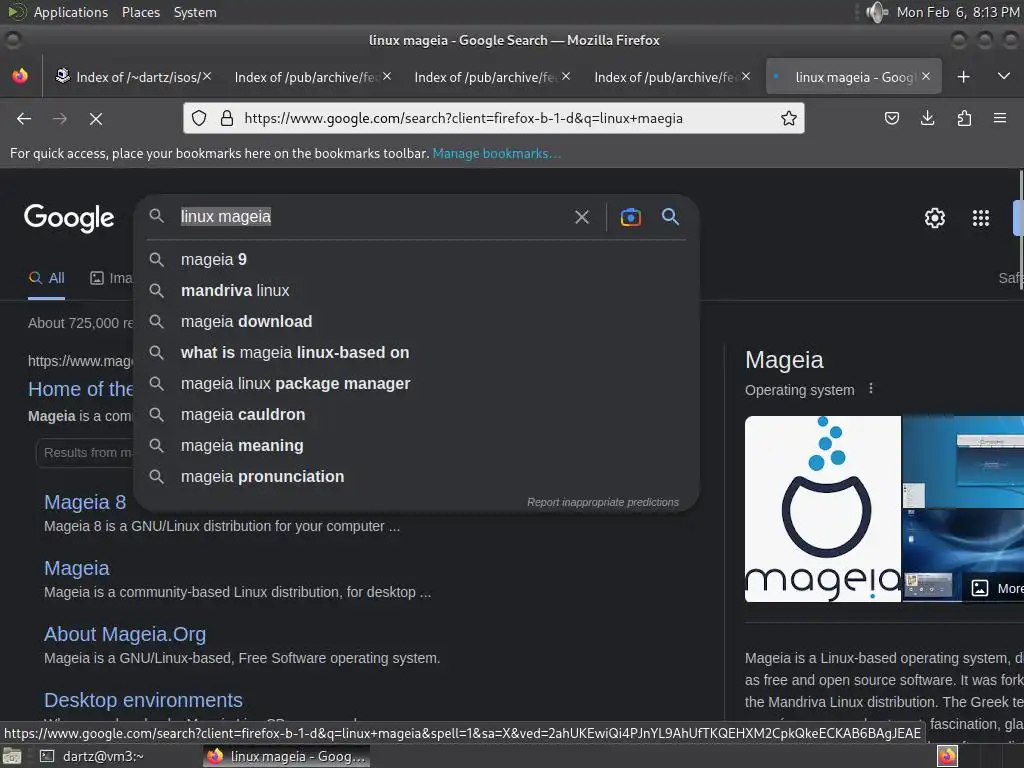
Task: Submit search with blue magnifier button
Action: (670, 216)
